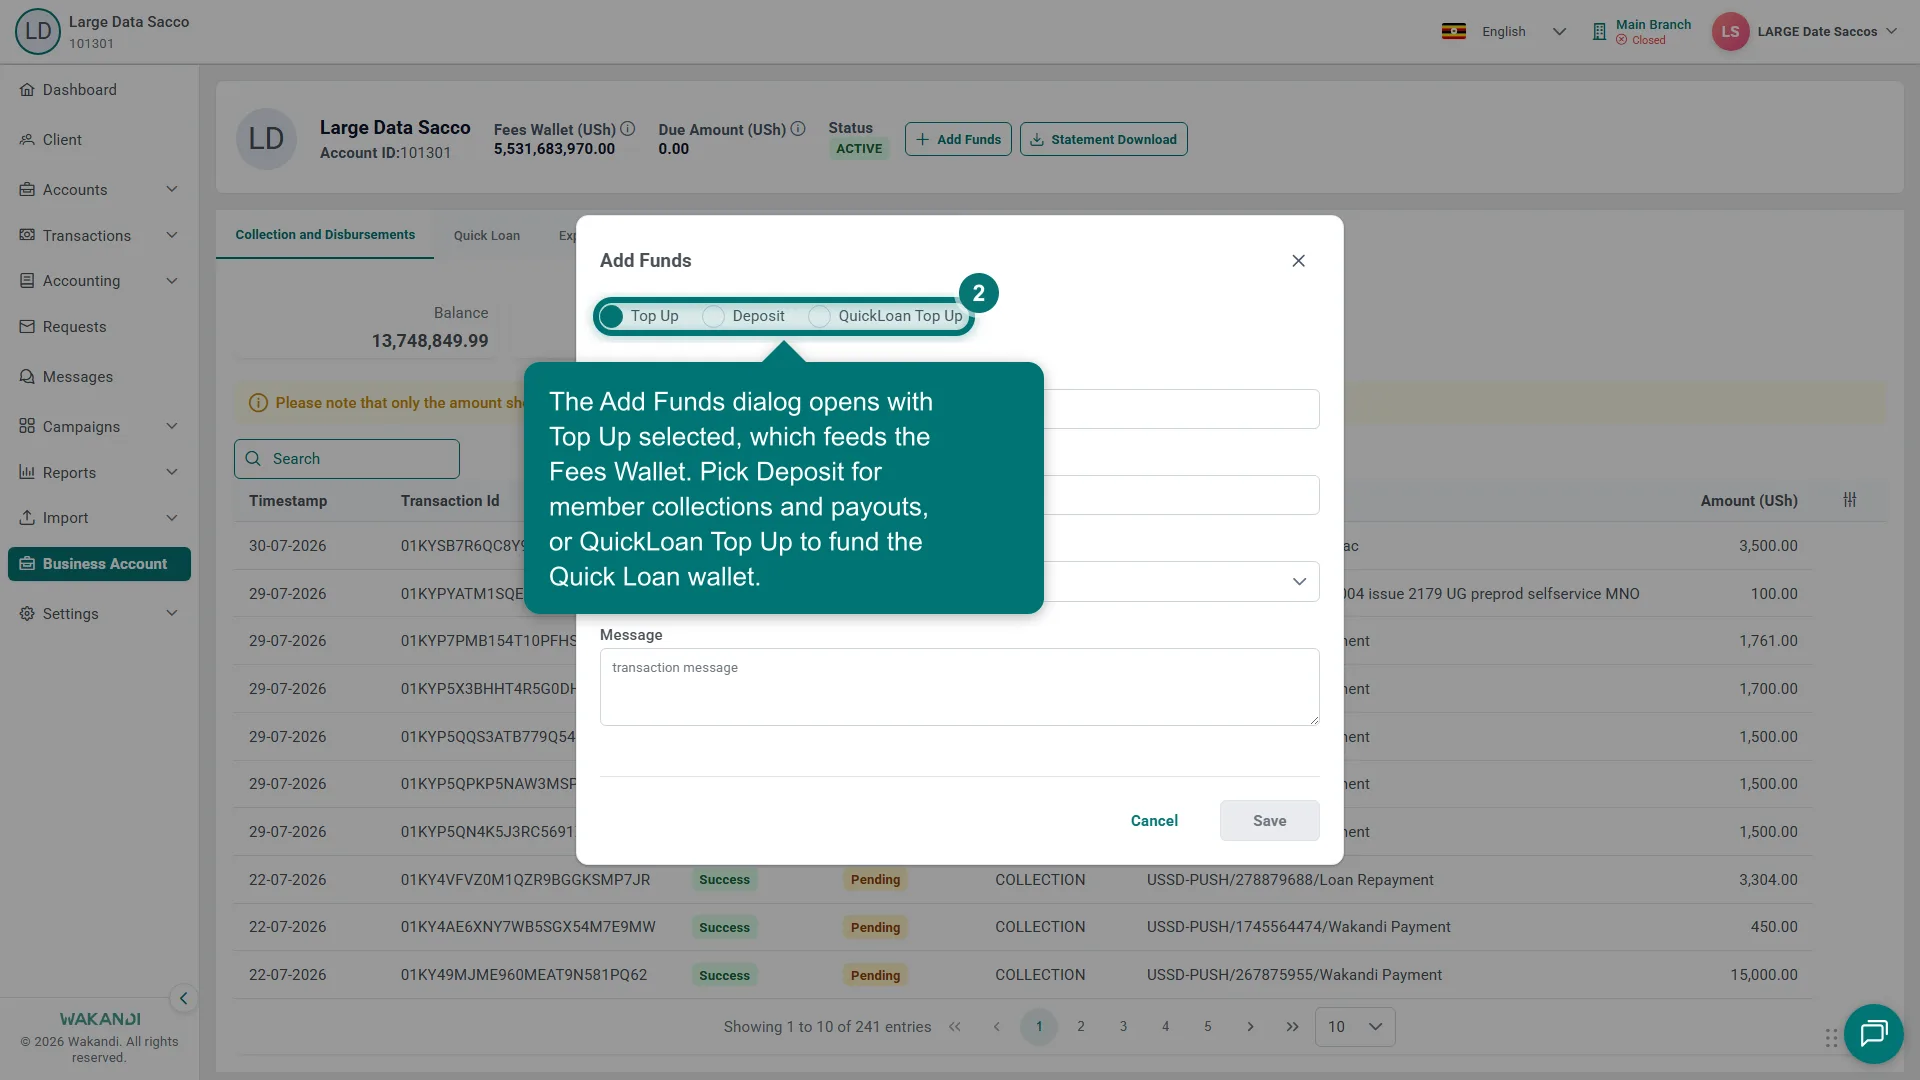Go to the last page of entries
The width and height of the screenshot is (1920, 1080).
(1292, 1027)
